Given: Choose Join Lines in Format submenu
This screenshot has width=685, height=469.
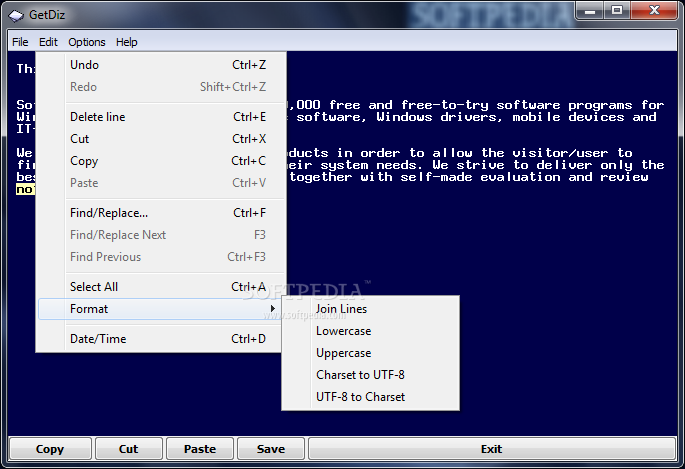Looking at the screenshot, I should coord(370,309).
